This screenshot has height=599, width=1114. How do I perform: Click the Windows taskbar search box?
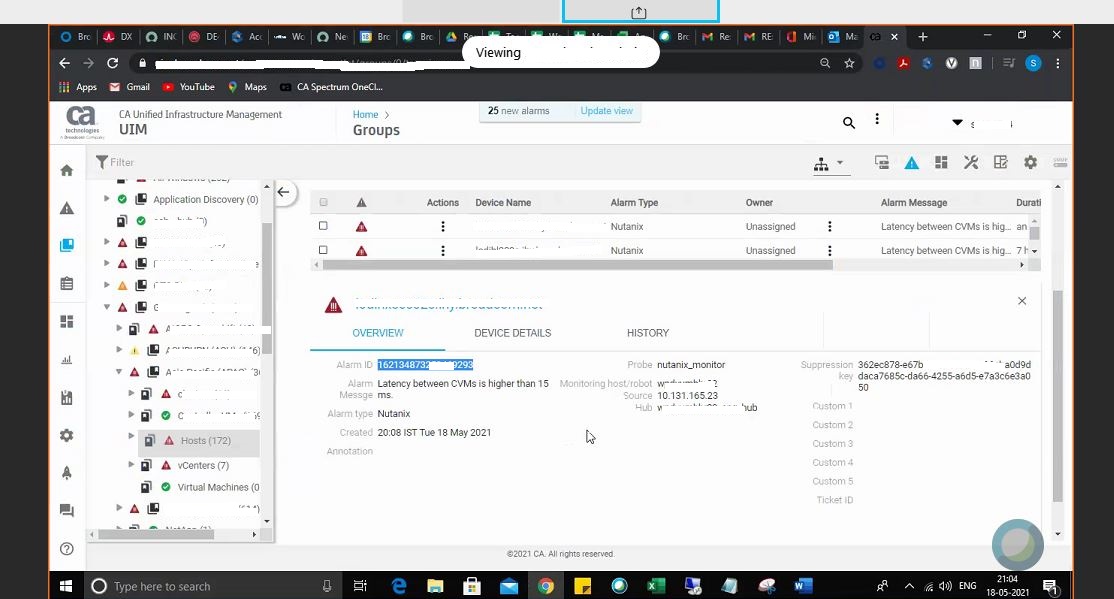tap(212, 586)
